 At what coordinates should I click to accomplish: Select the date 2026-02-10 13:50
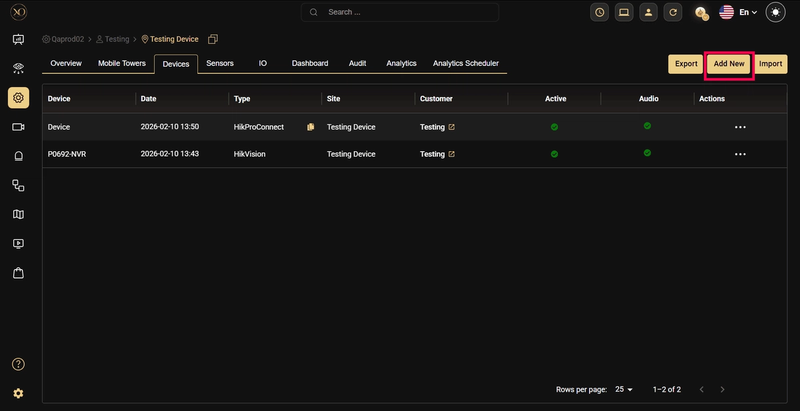pos(170,127)
